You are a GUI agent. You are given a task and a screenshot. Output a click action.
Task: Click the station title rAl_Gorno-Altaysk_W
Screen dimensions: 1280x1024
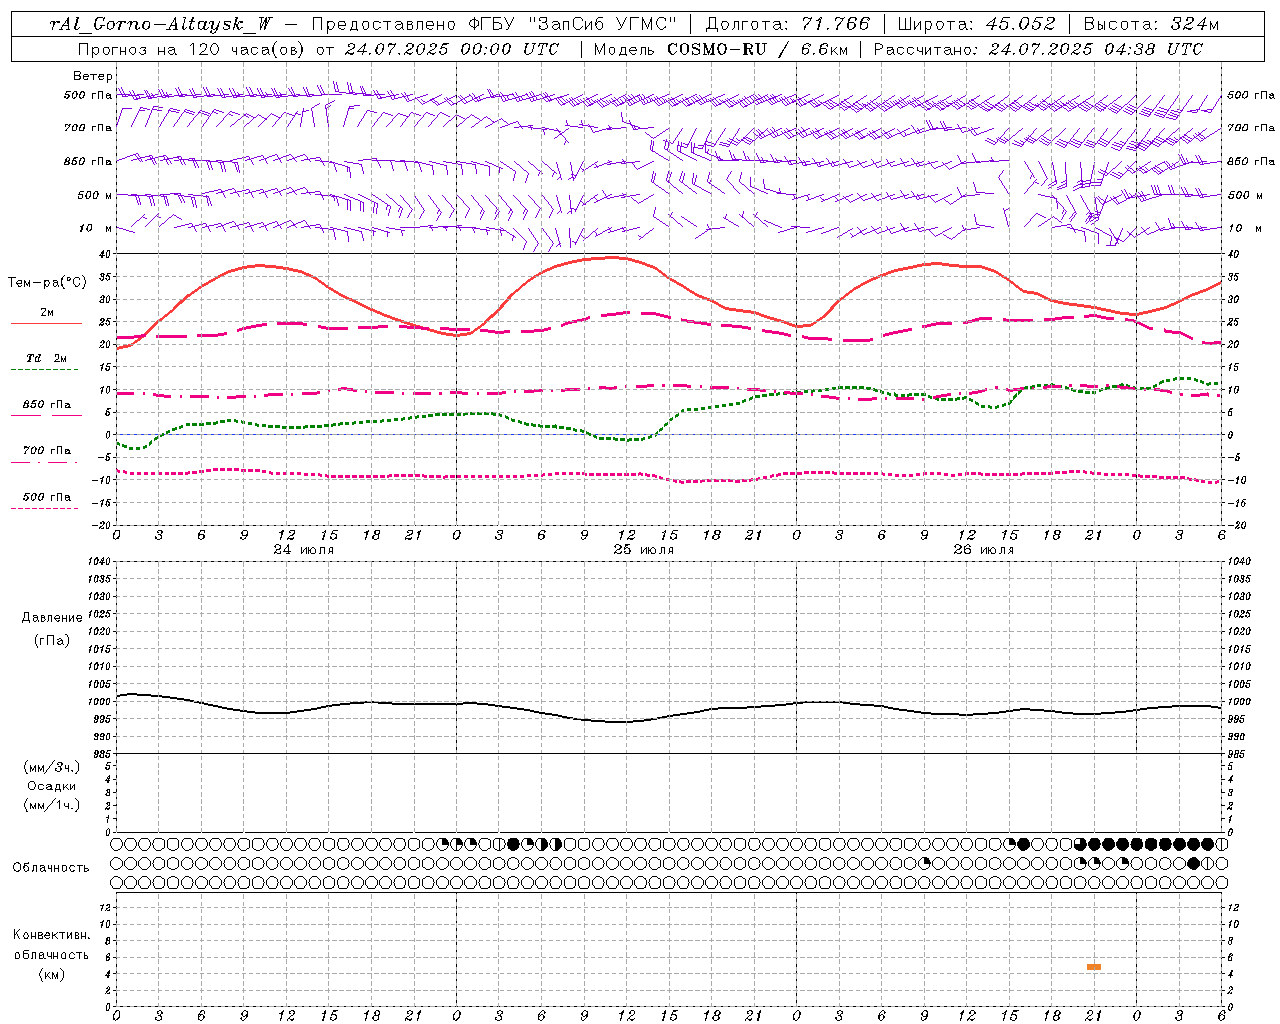click(x=162, y=24)
